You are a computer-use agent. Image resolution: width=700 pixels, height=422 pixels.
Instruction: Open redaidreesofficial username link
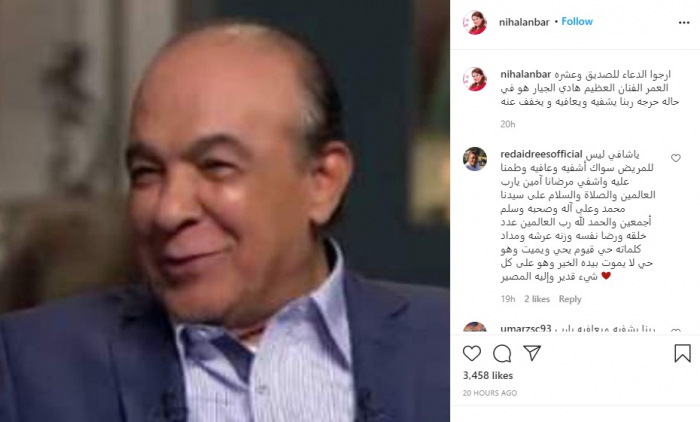click(x=541, y=154)
